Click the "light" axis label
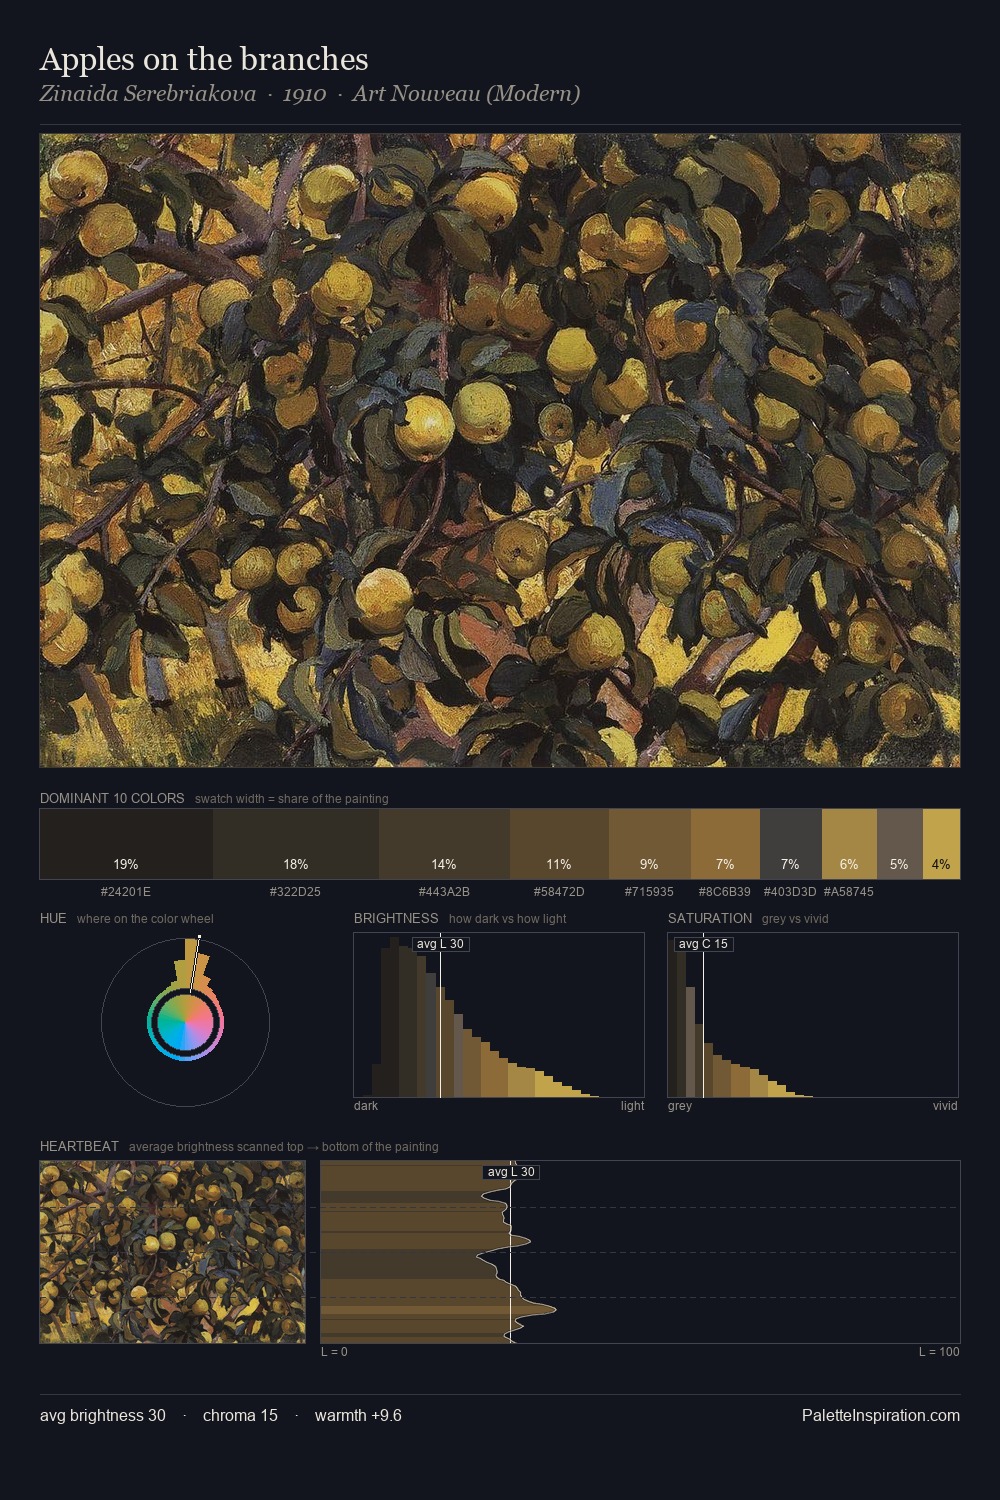Viewport: 1000px width, 1500px height. coord(632,1106)
